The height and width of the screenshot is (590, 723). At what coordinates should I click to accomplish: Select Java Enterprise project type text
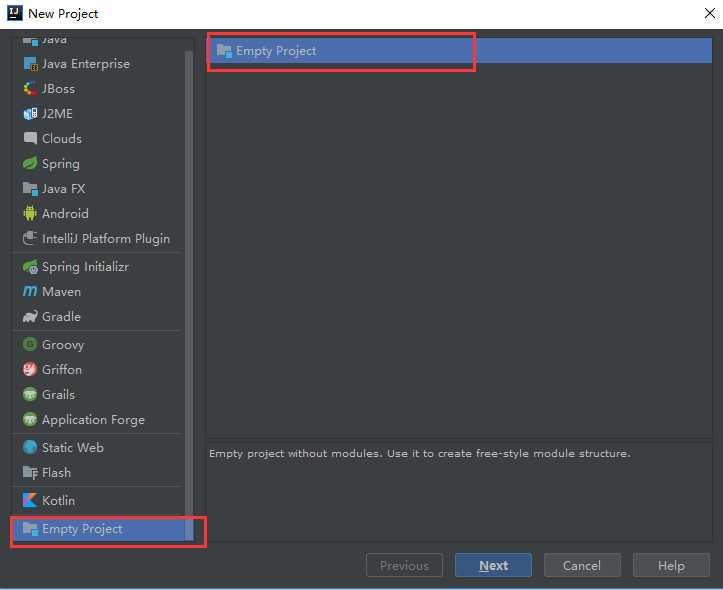coord(86,64)
